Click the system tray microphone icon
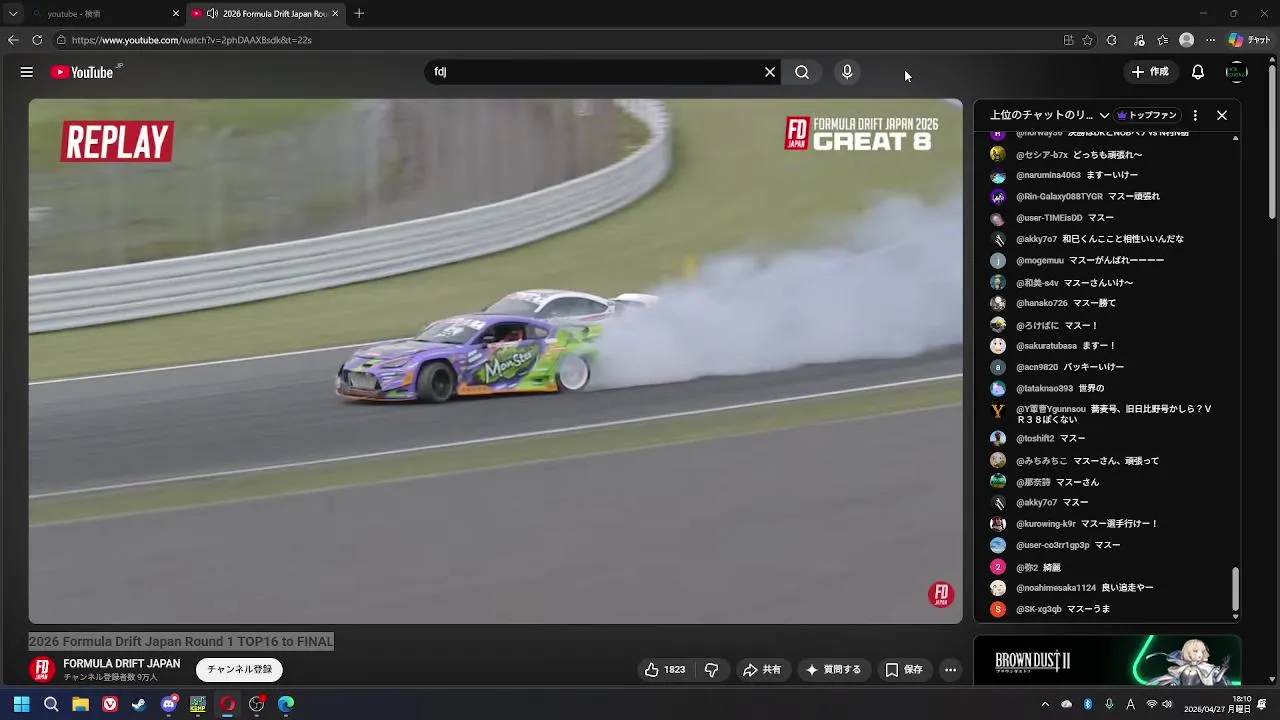Screen dimensions: 1280x720 pyautogui.click(x=1109, y=704)
